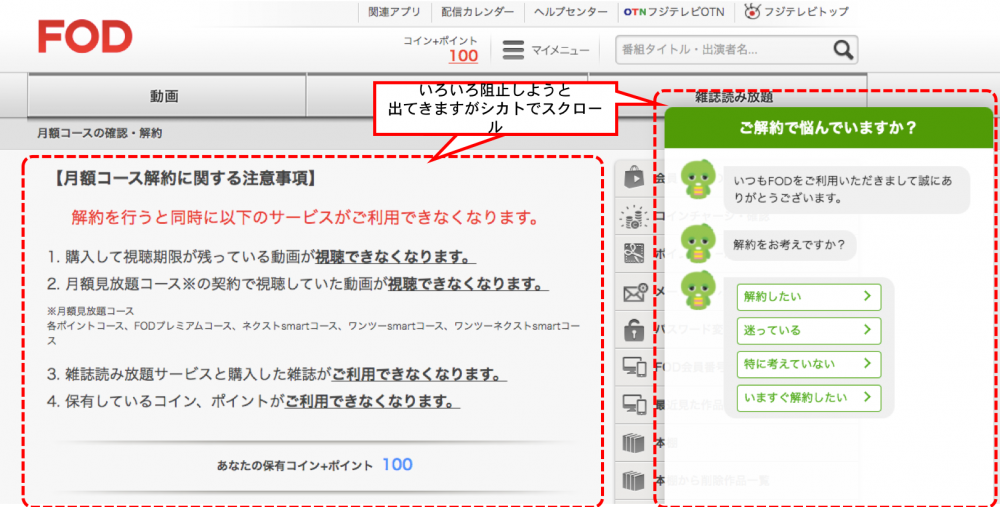Image resolution: width=1000 pixels, height=507 pixels.
Task: Open 関連アプリ in the top bar
Action: [x=394, y=11]
